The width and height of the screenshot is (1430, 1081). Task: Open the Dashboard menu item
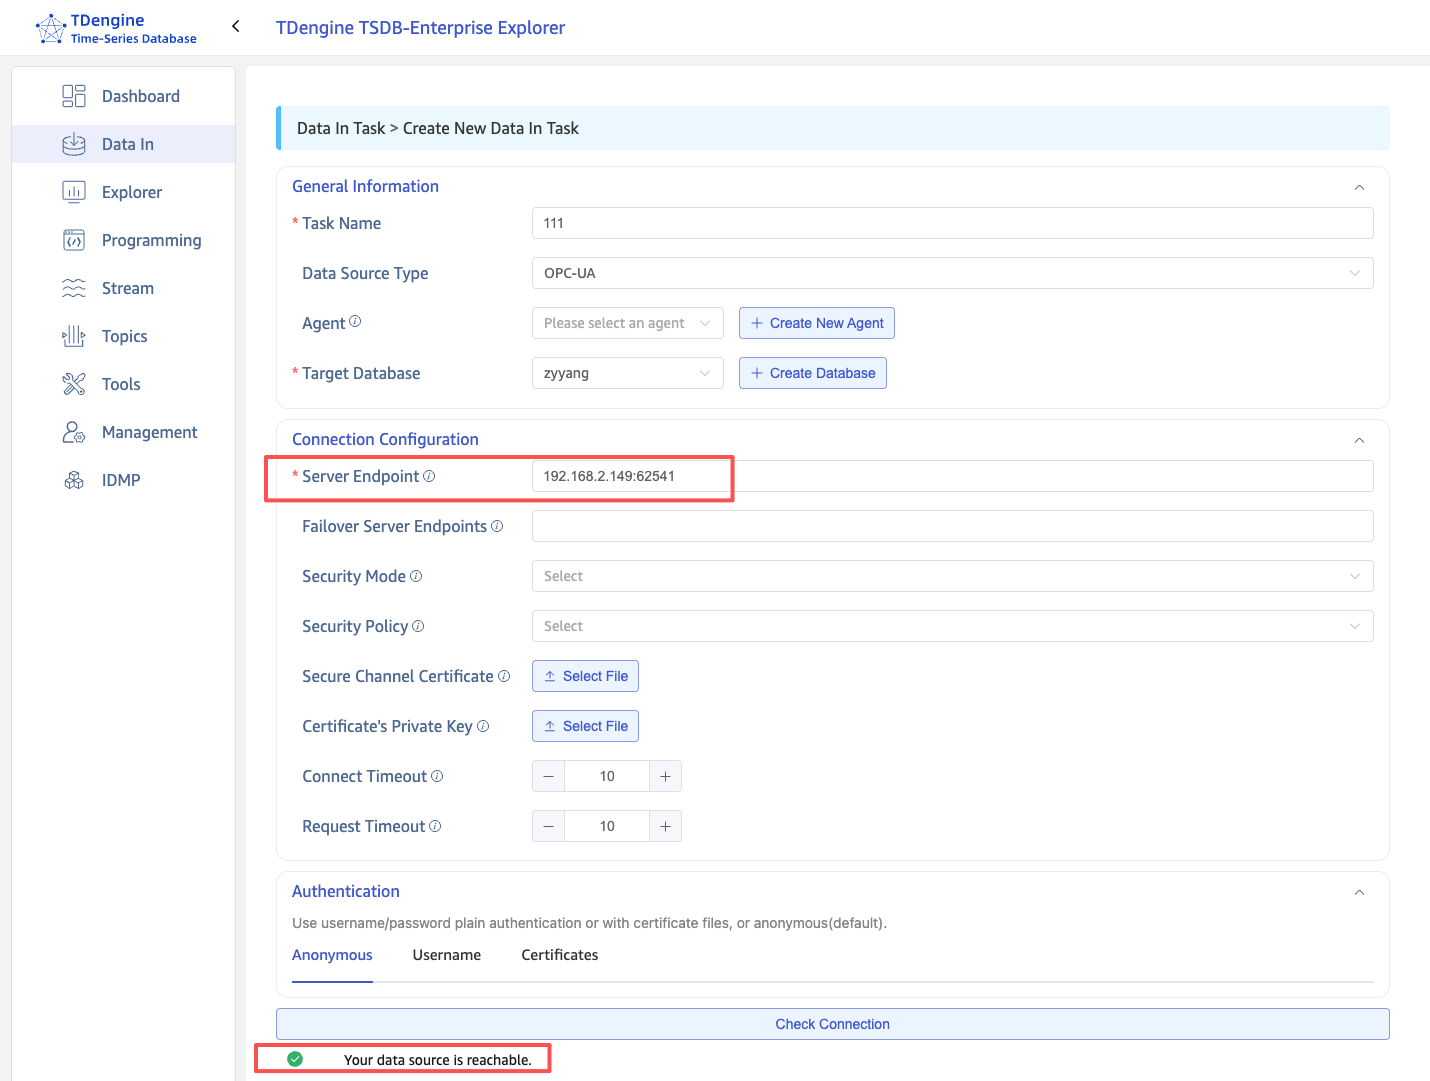pyautogui.click(x=124, y=96)
